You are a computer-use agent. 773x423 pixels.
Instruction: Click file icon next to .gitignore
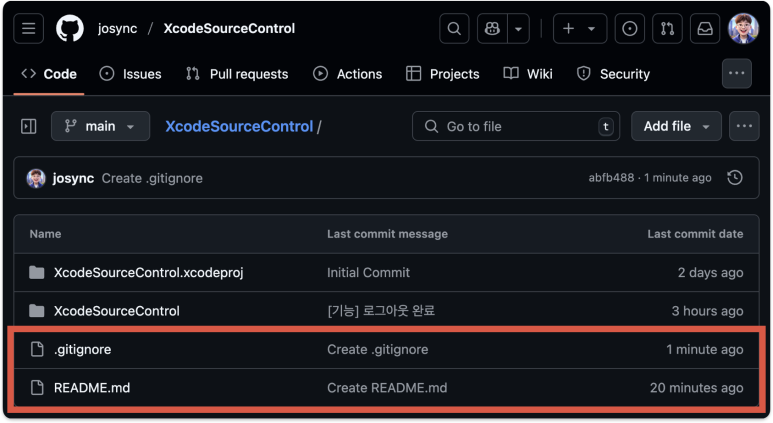37,349
